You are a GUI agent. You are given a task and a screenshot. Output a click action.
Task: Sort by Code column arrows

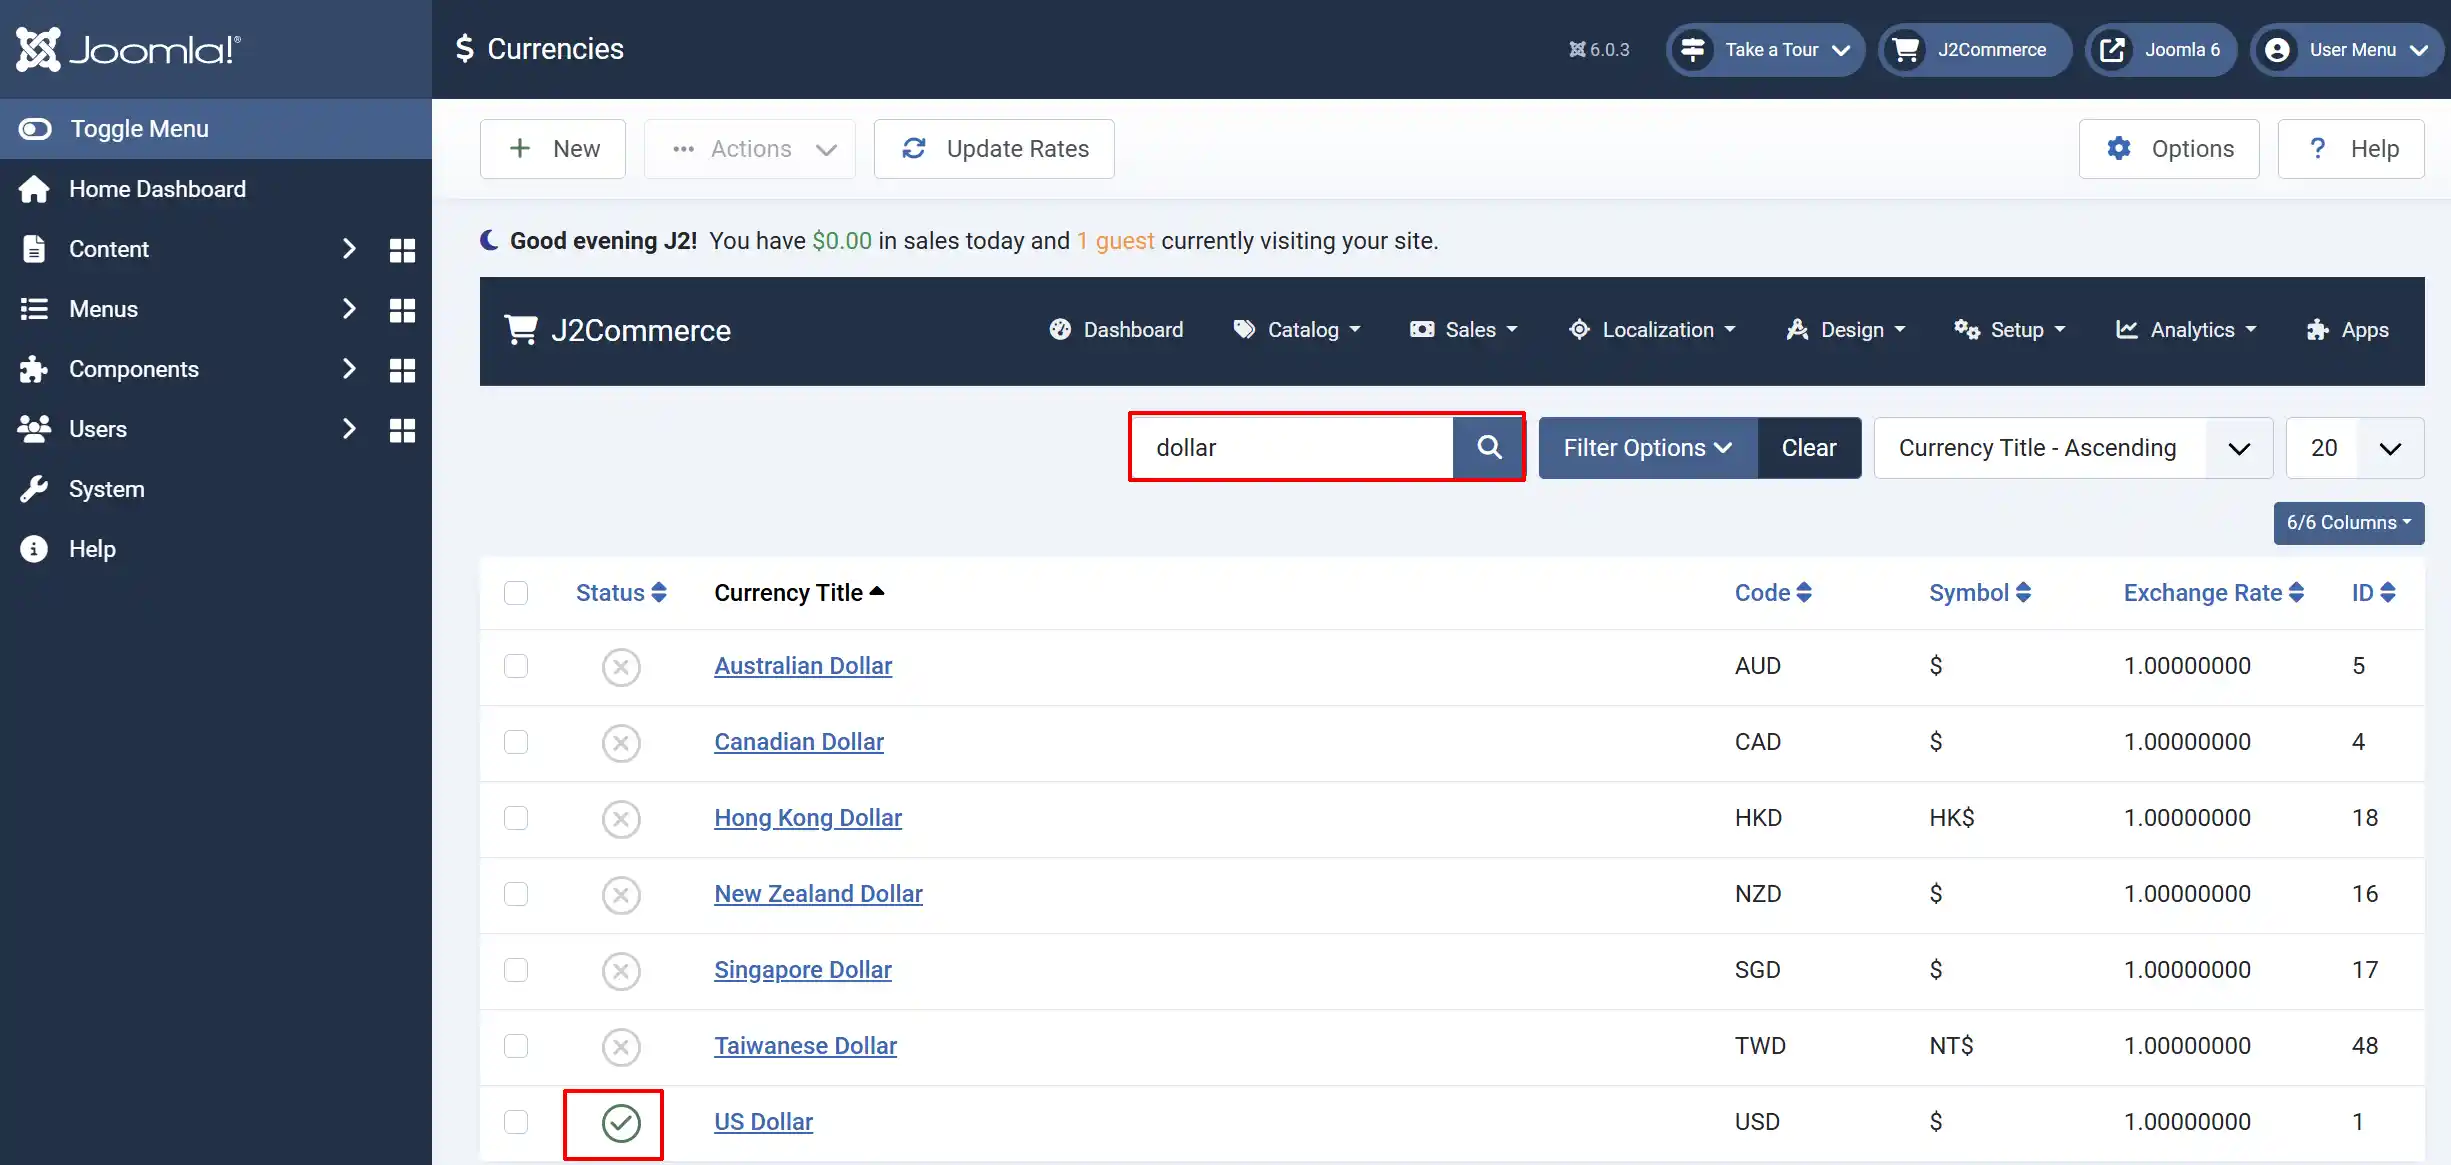coord(1804,593)
